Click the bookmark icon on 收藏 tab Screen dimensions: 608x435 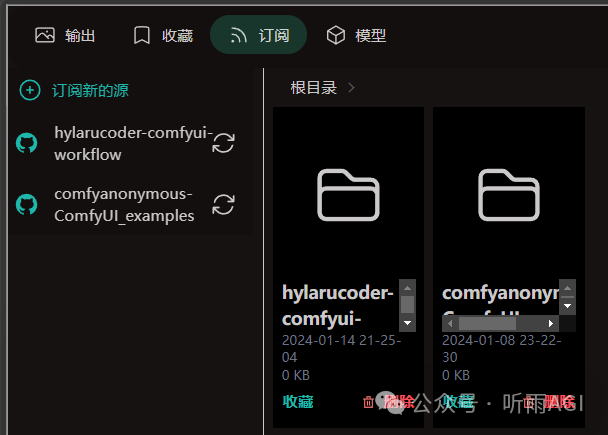click(142, 35)
